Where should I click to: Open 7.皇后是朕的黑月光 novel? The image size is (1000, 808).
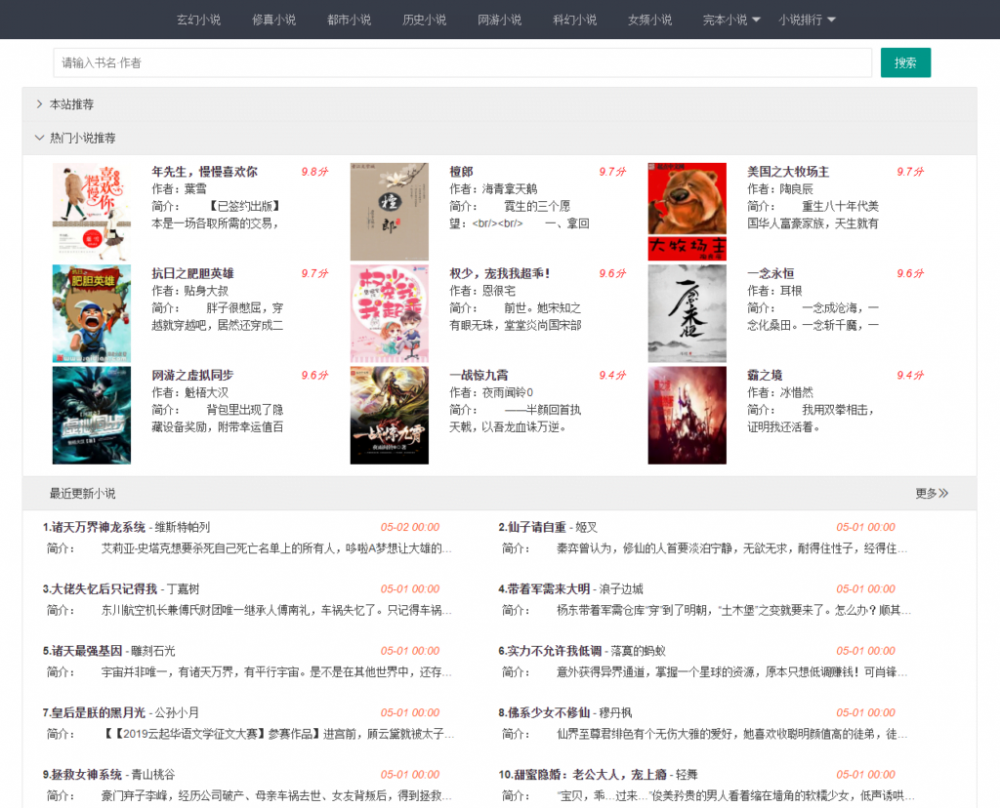94,712
